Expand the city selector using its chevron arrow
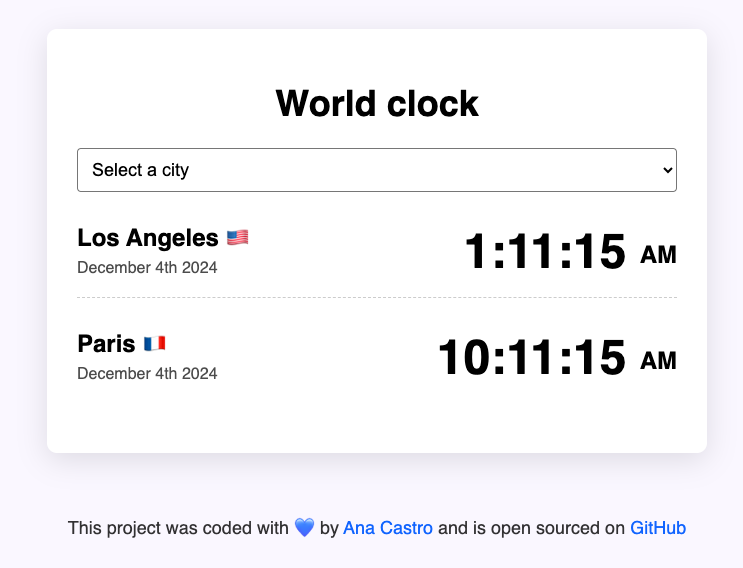The height and width of the screenshot is (568, 743). click(x=668, y=170)
